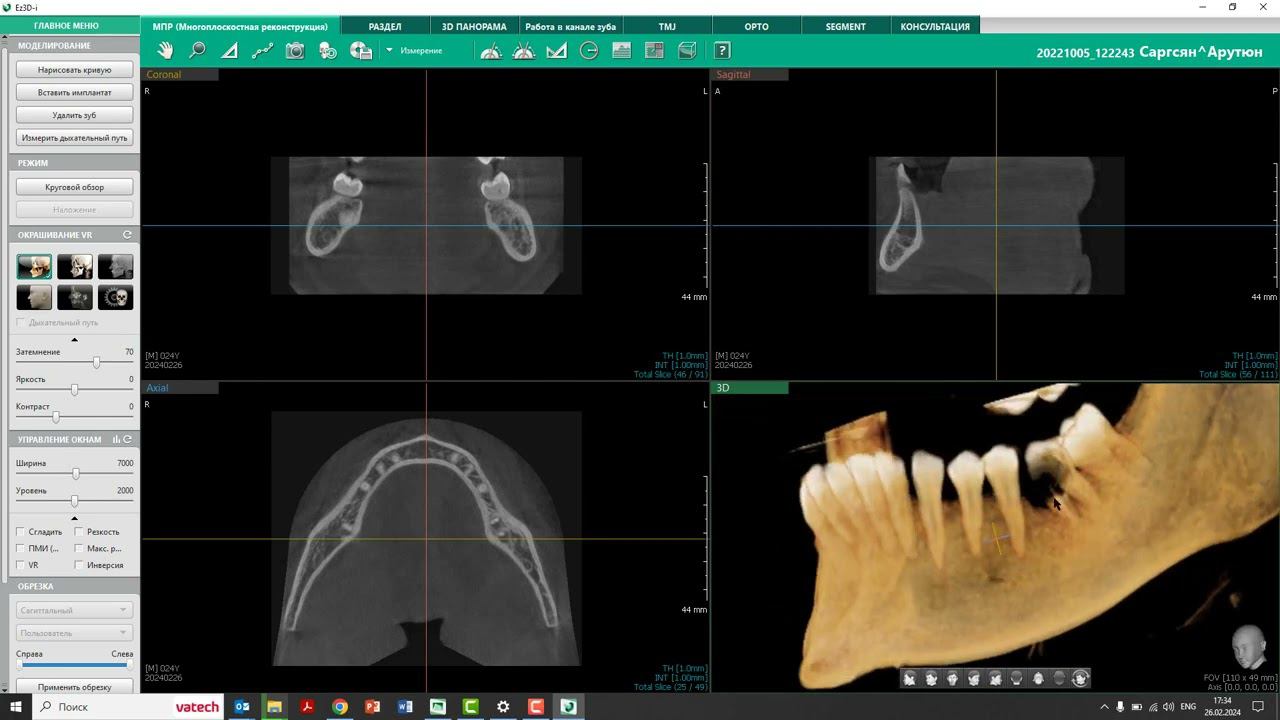The image size is (1280, 720).
Task: Open the Пользователь dropdown
Action: [x=75, y=633]
